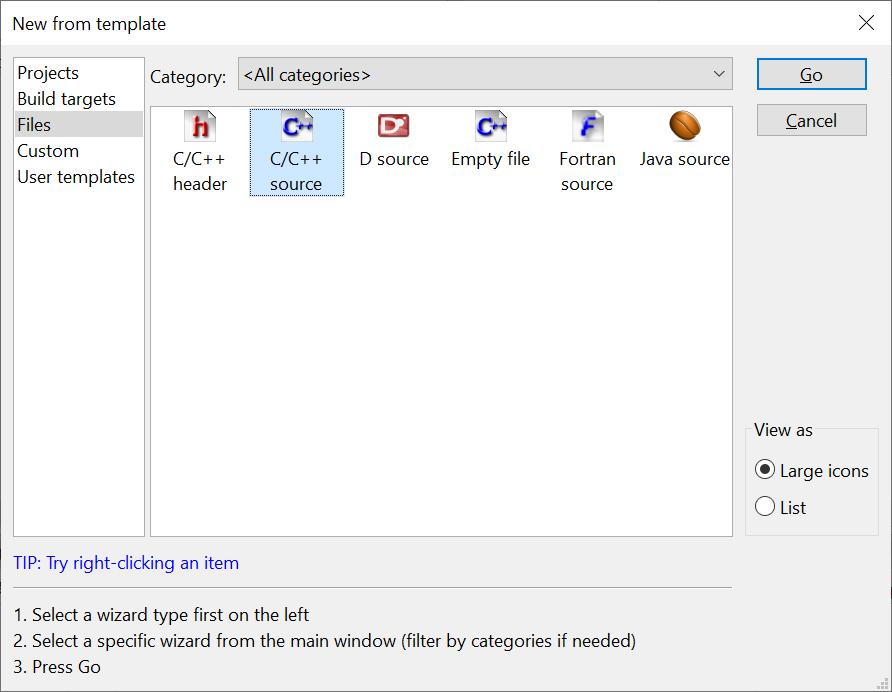Screen dimensions: 892x692
Task: Select the C/C++ source file icon
Action: (x=297, y=127)
